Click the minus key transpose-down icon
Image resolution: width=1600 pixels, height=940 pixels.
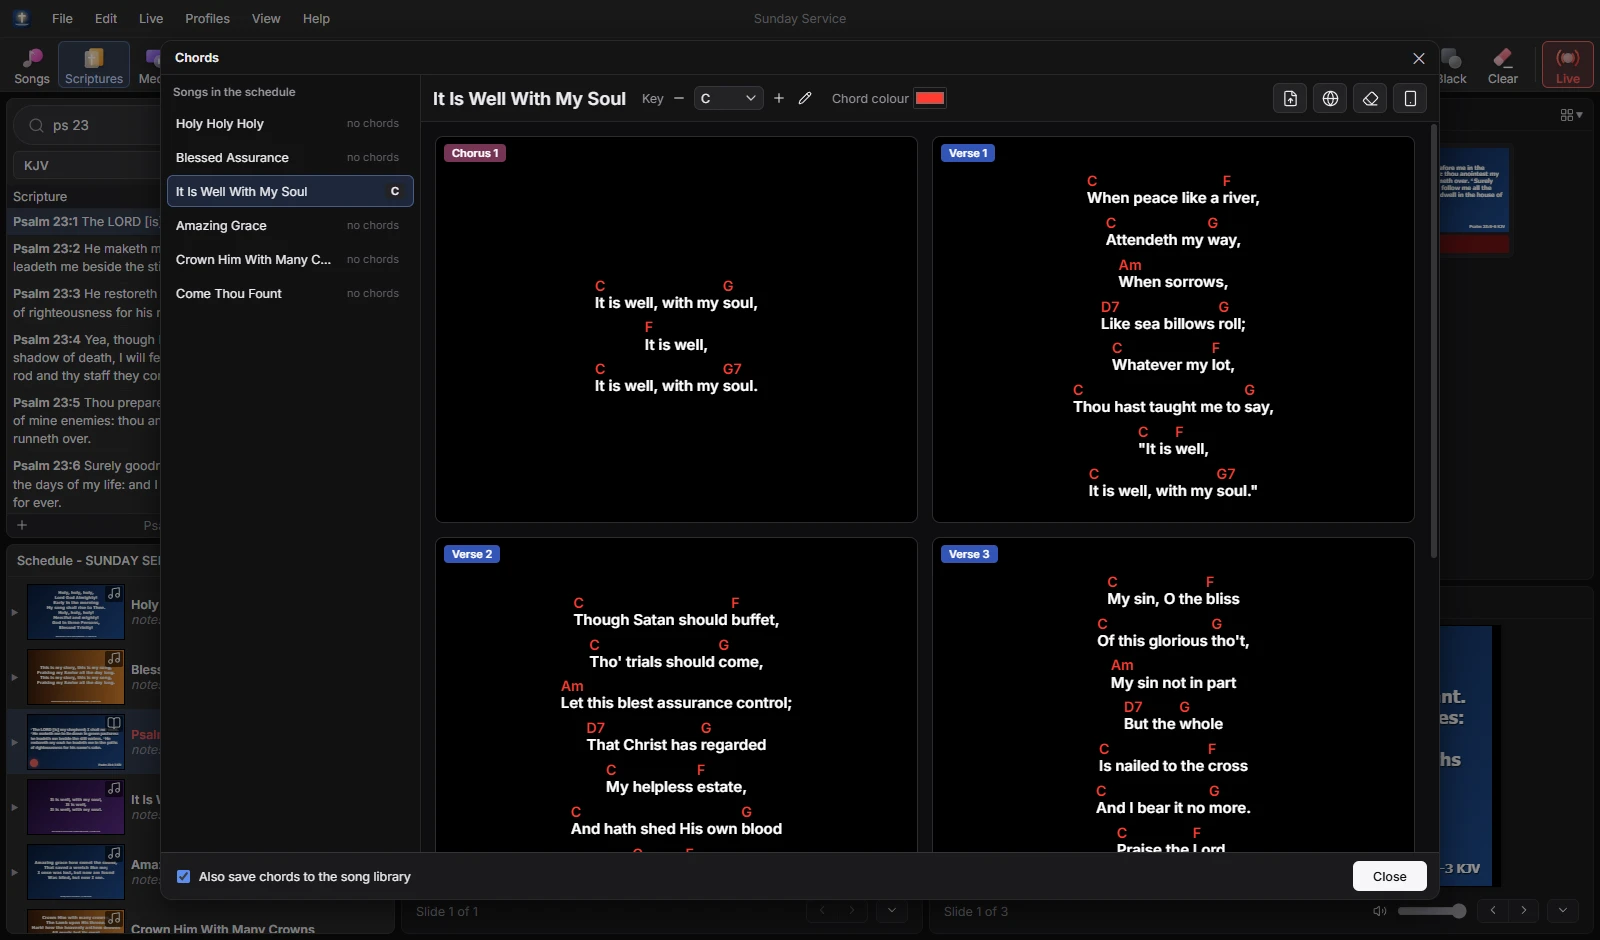[x=679, y=98]
